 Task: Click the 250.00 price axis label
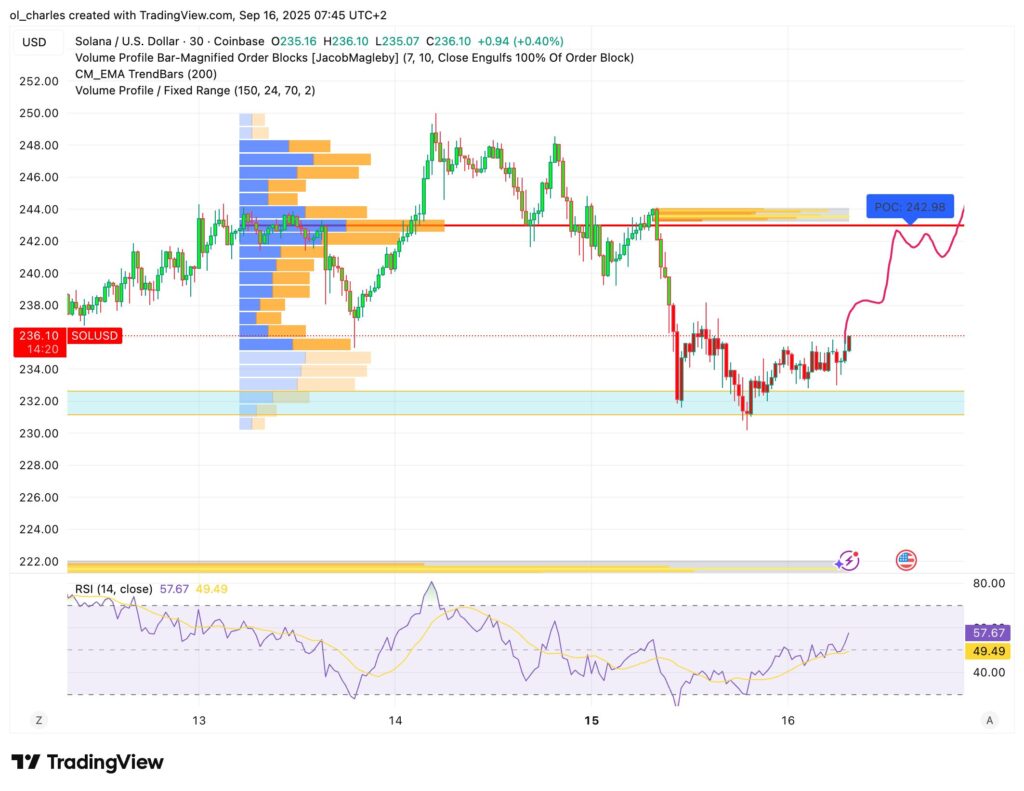pos(39,113)
